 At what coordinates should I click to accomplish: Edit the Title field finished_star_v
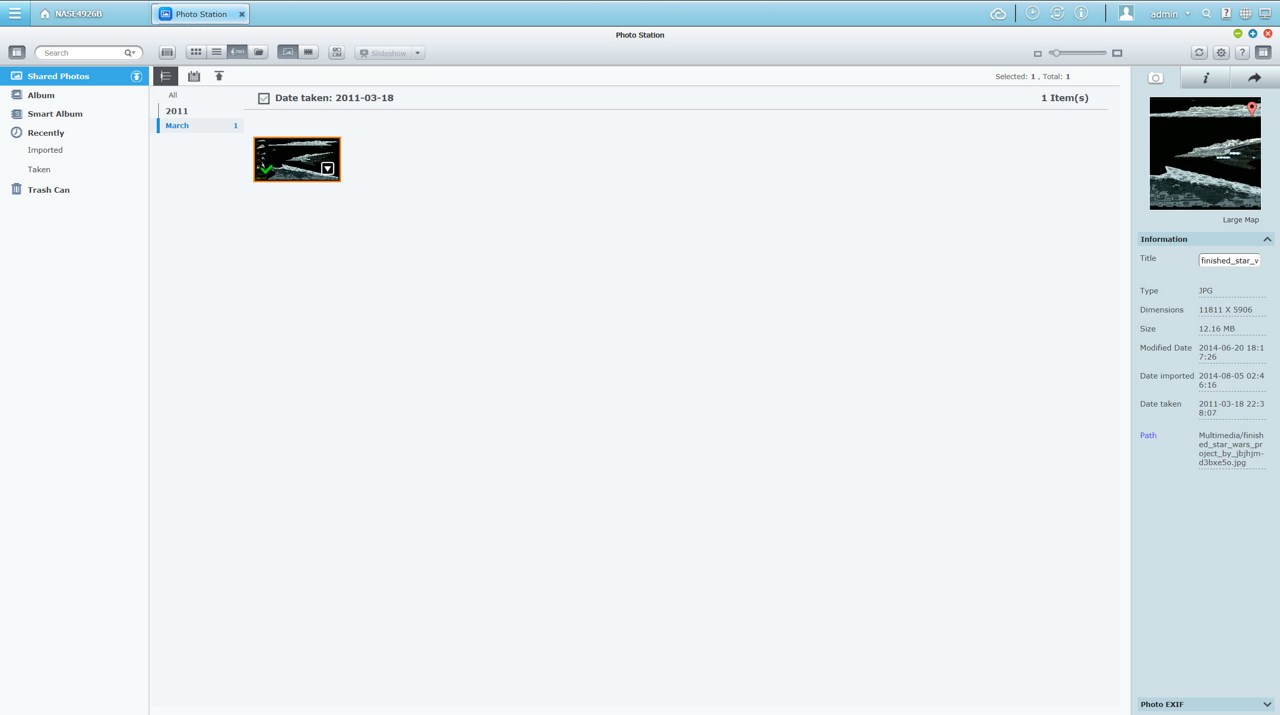(1229, 260)
